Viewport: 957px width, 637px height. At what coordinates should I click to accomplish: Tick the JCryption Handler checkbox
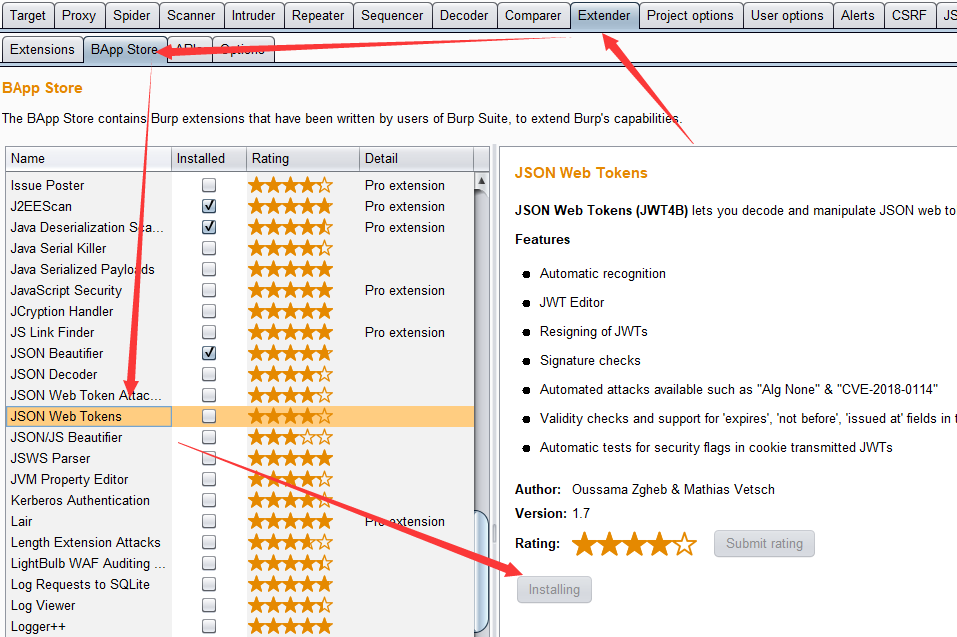point(209,311)
